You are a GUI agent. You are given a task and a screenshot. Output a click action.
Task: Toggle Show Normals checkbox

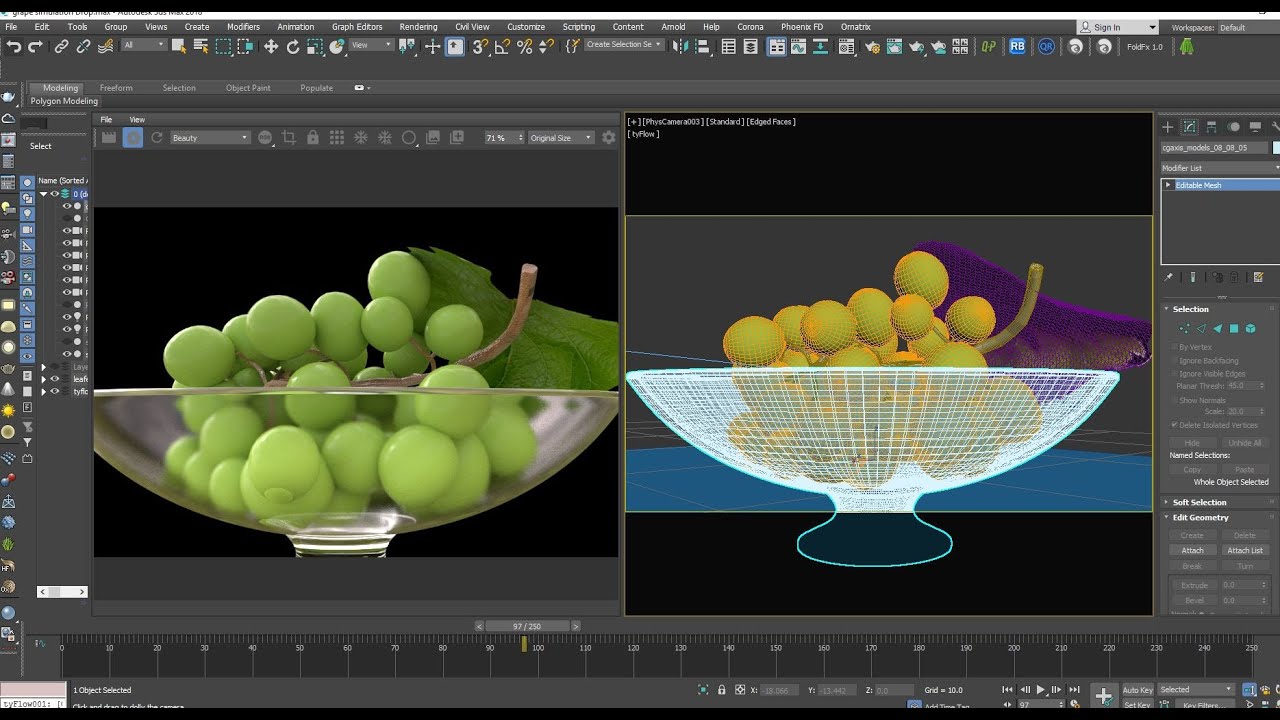pyautogui.click(x=1174, y=400)
